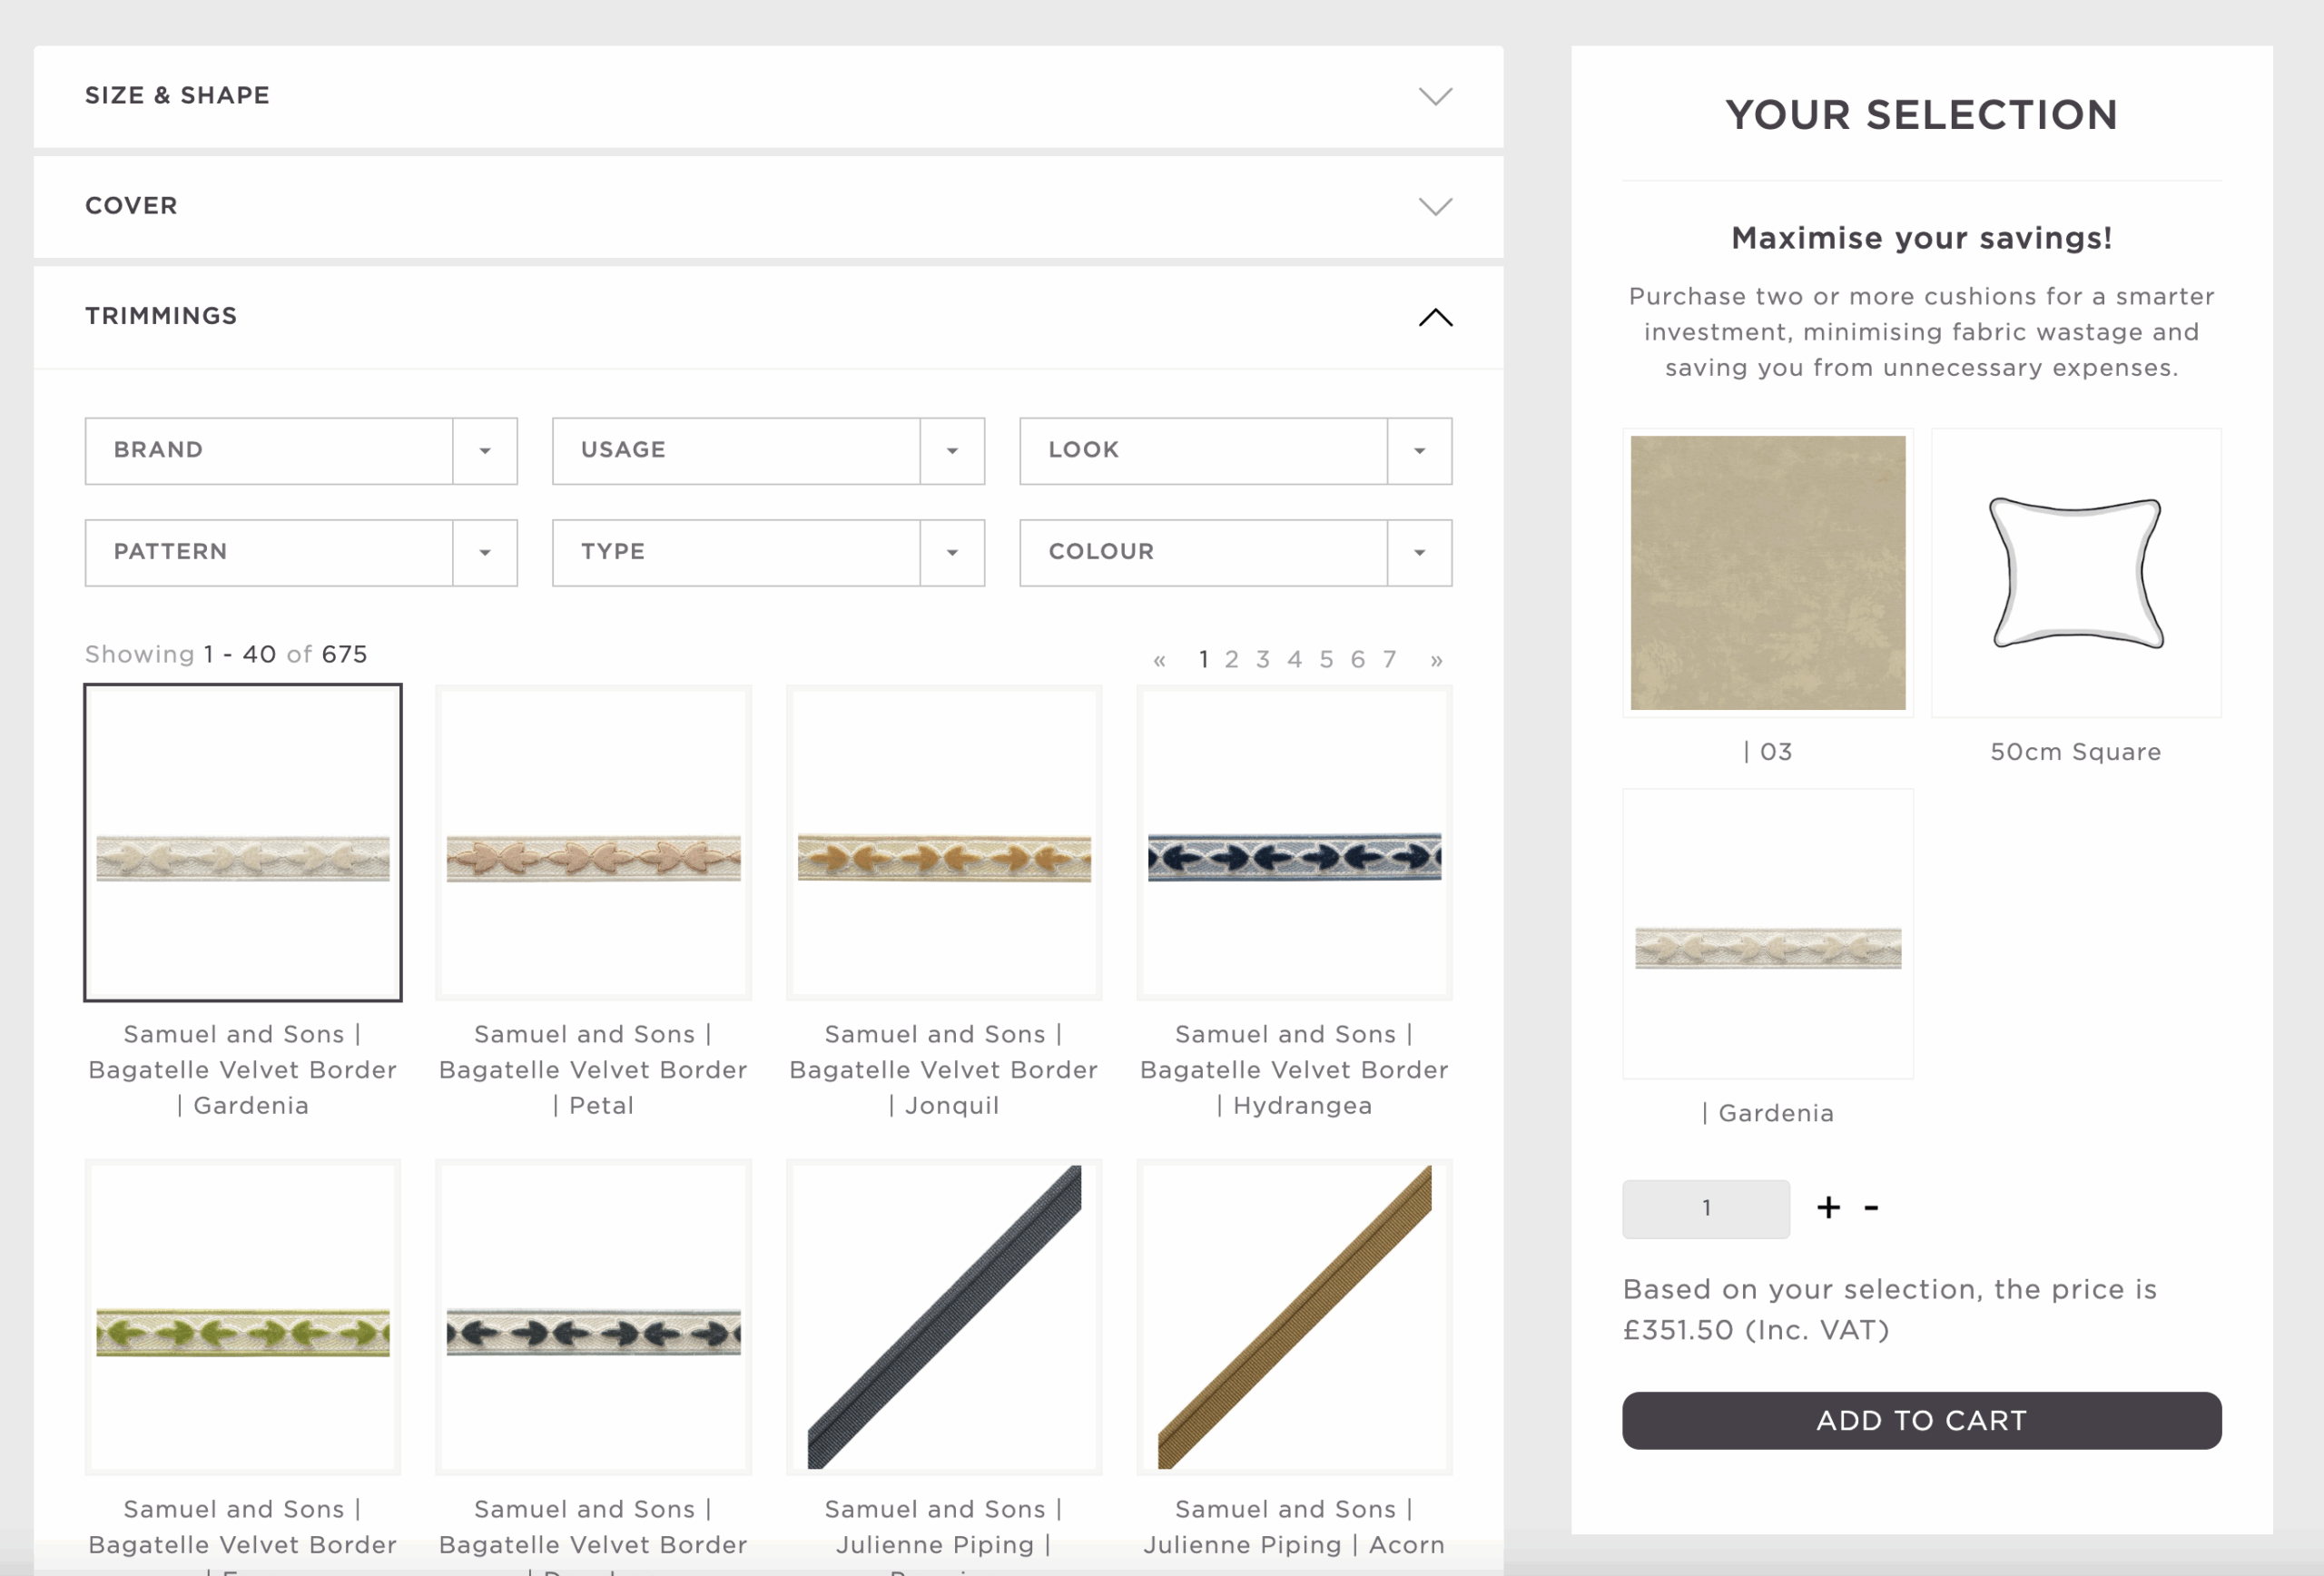Choose the Bagatelle Velvet Border Petal trim
The image size is (2324, 1576).
tap(593, 843)
